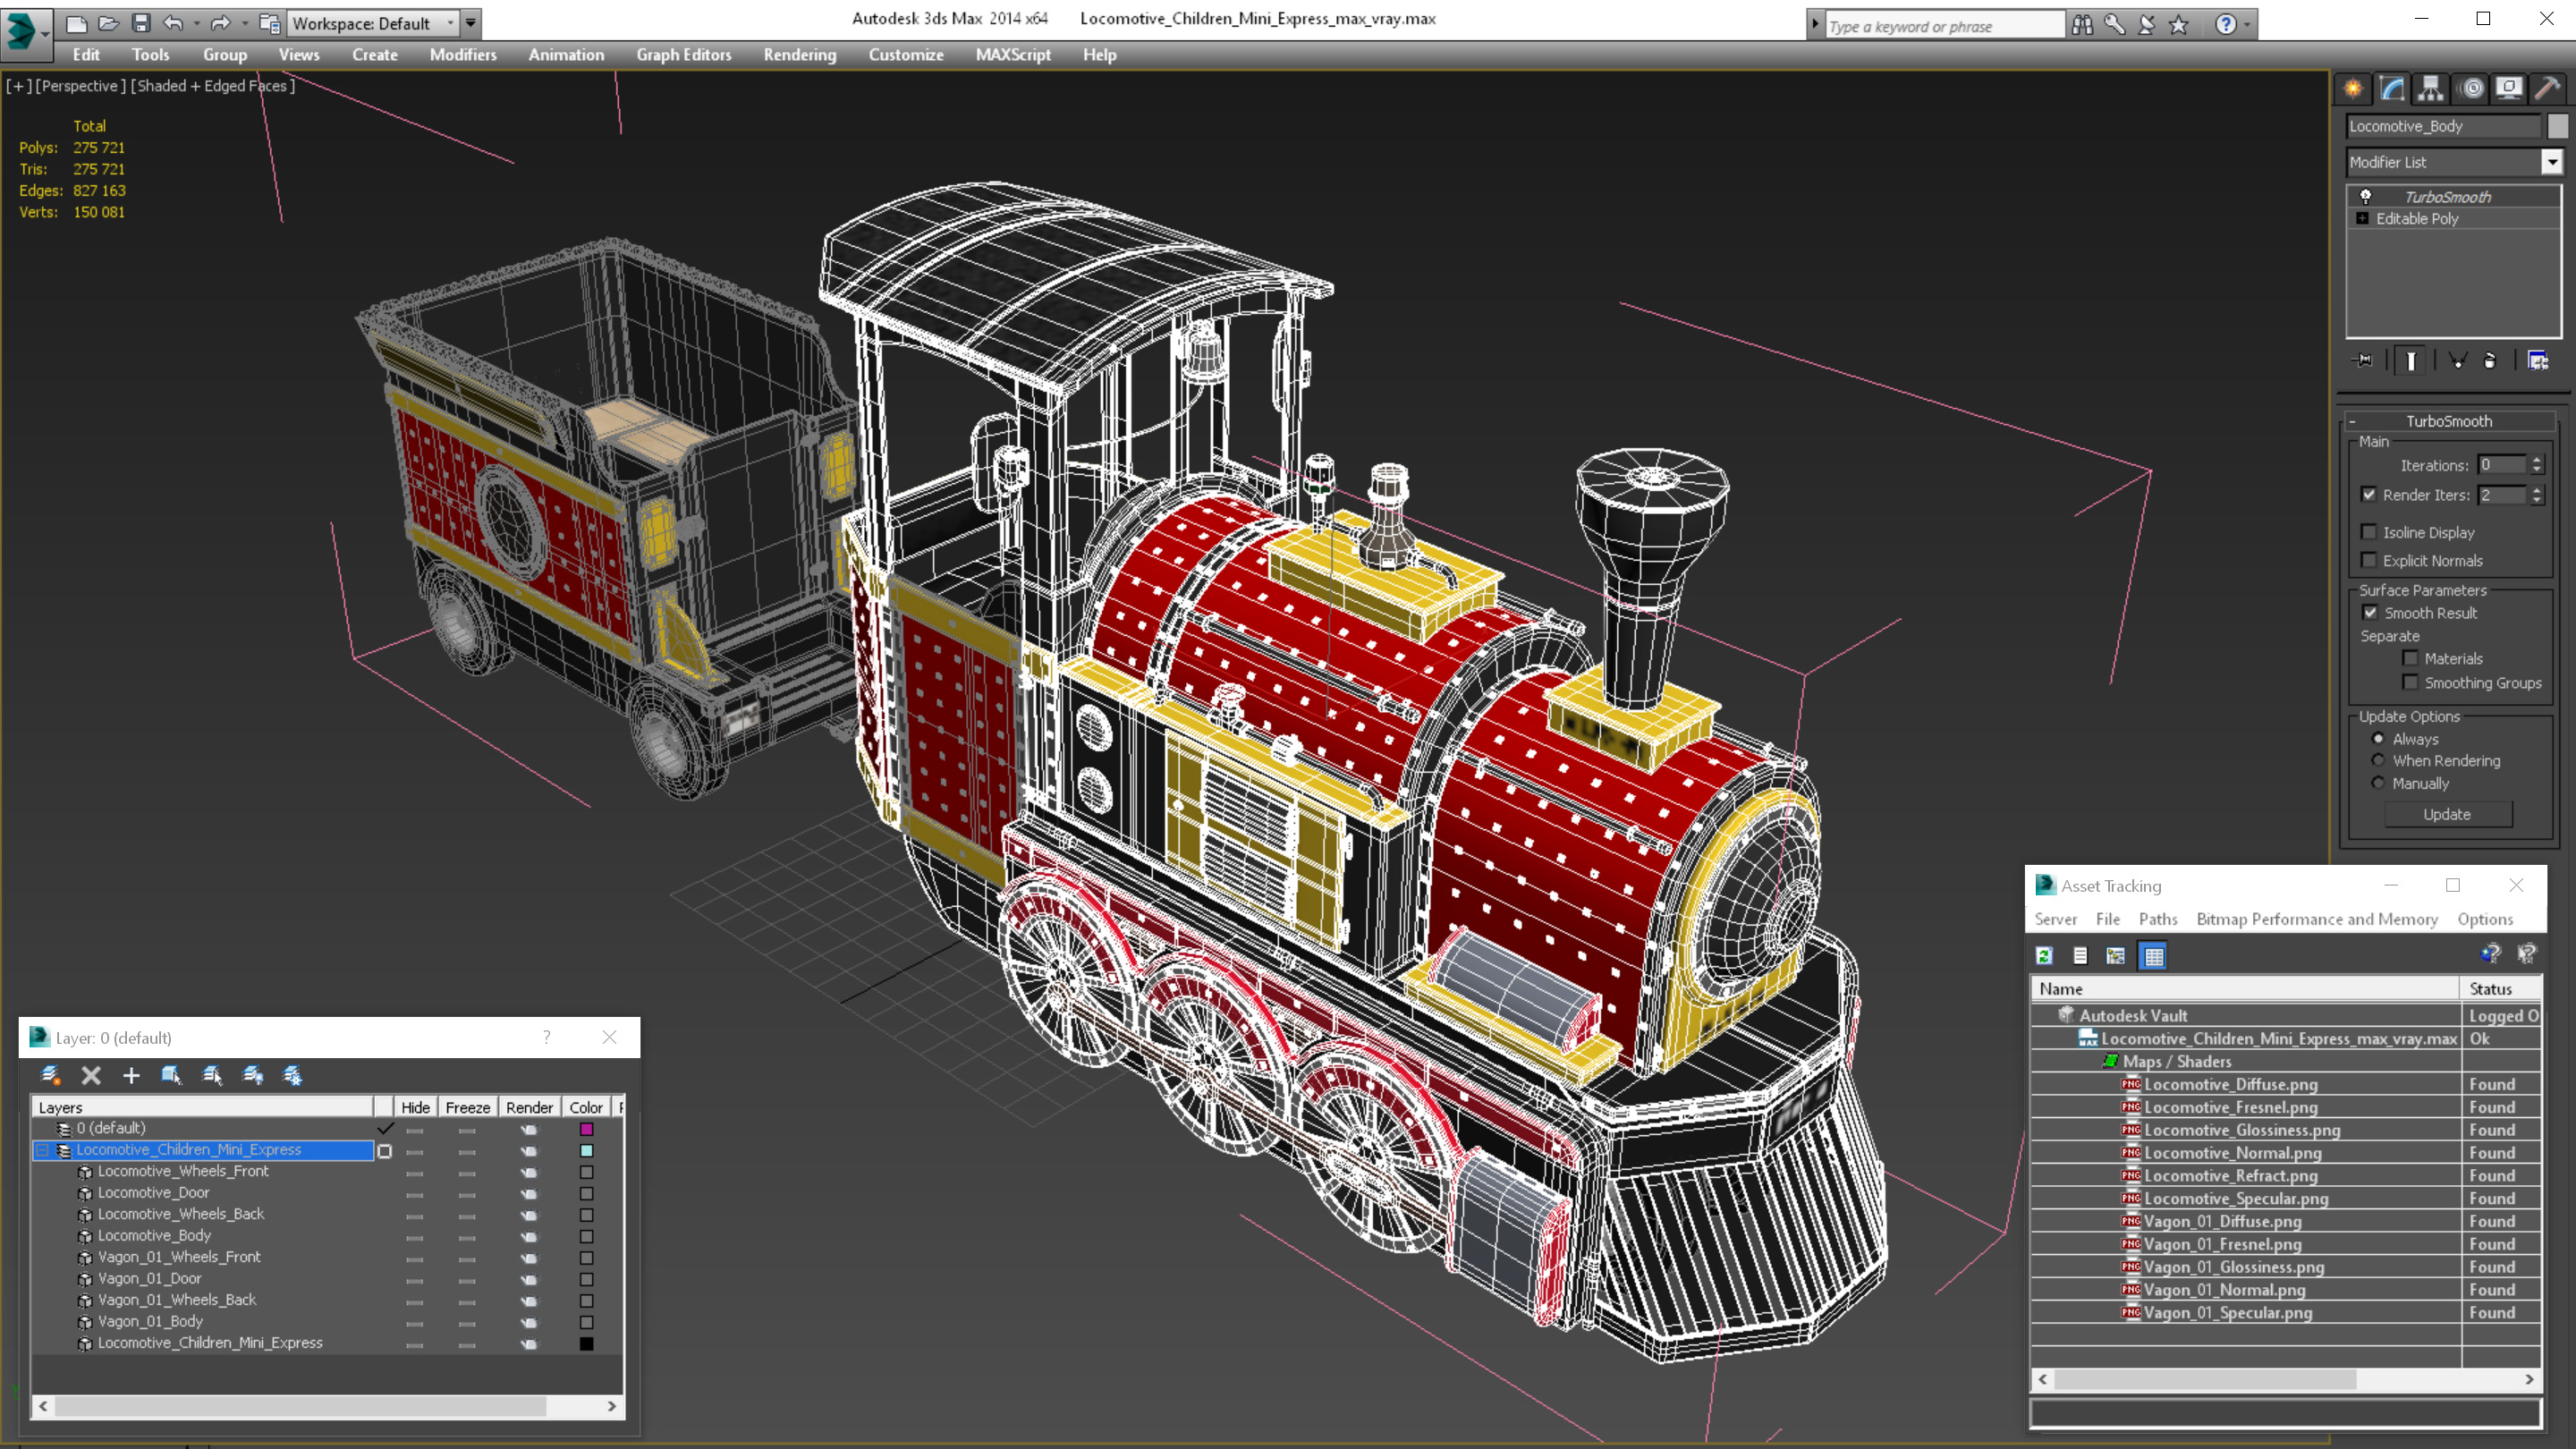
Task: Add selected objects to layer plus icon
Action: [x=131, y=1075]
